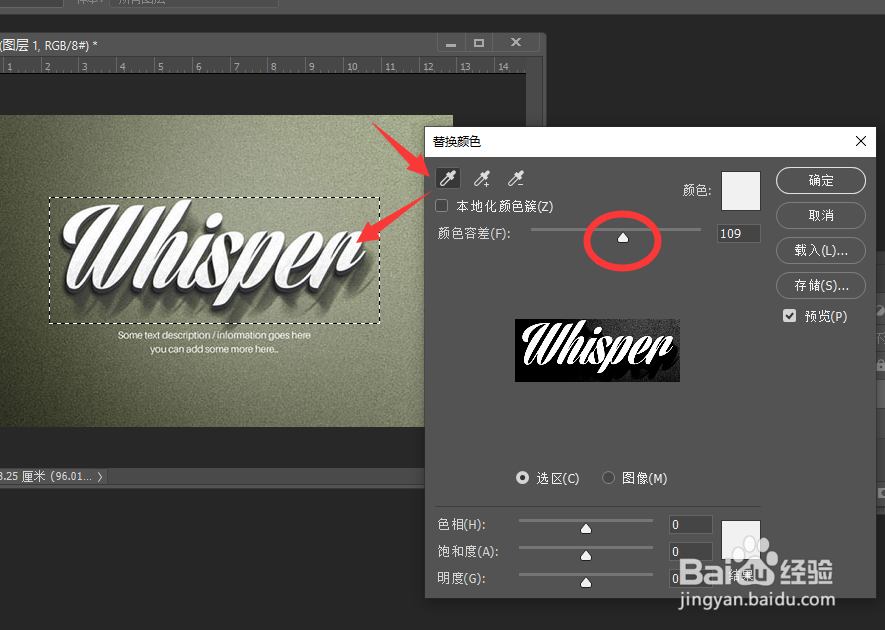Click the 颜色容差(F) slider handle
Image resolution: width=885 pixels, height=630 pixels.
pyautogui.click(x=622, y=236)
